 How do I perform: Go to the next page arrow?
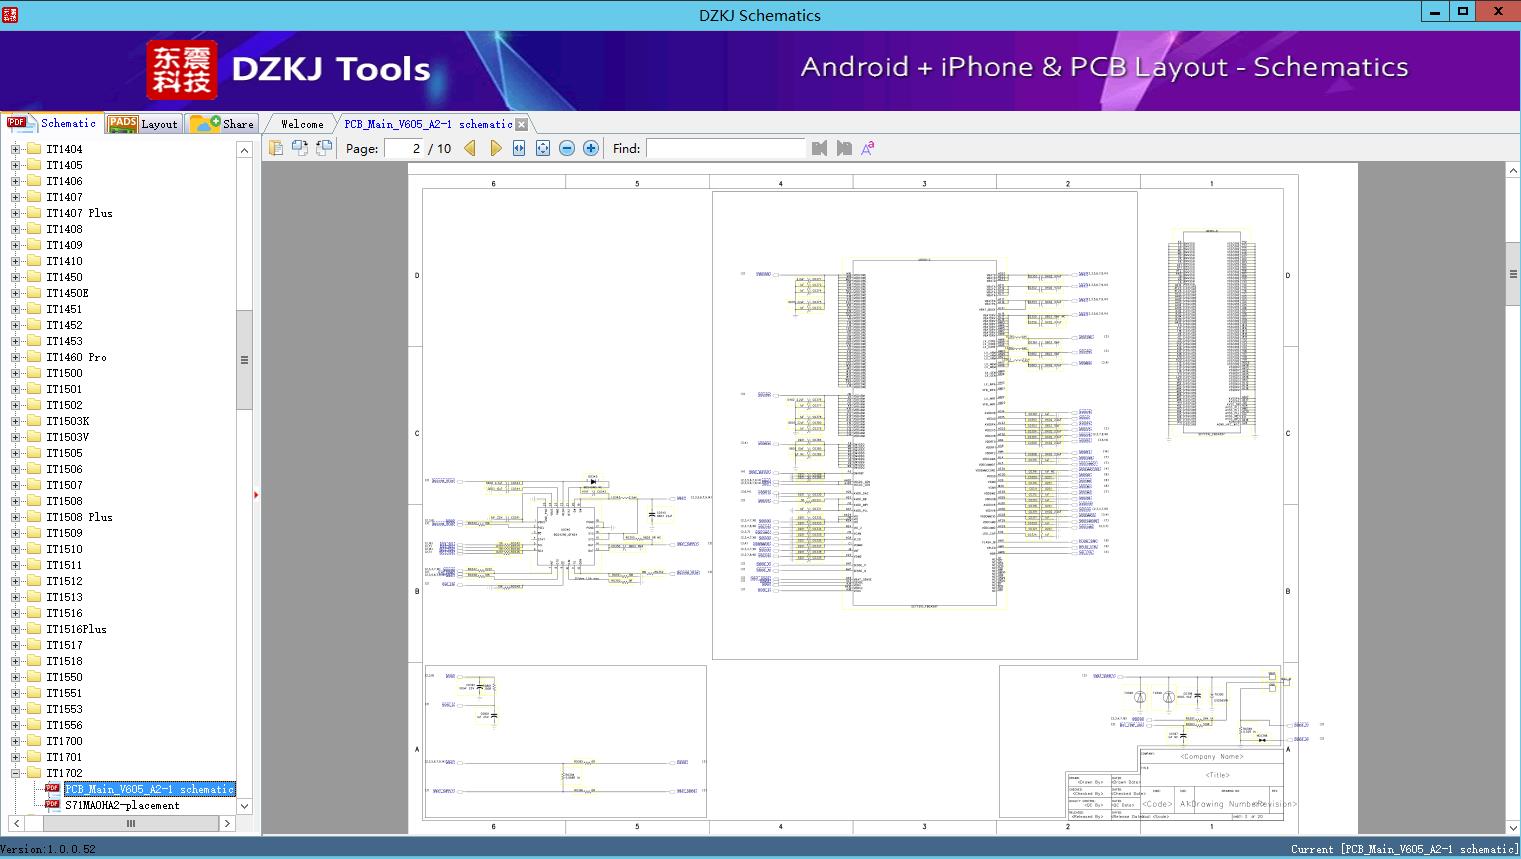(x=495, y=148)
